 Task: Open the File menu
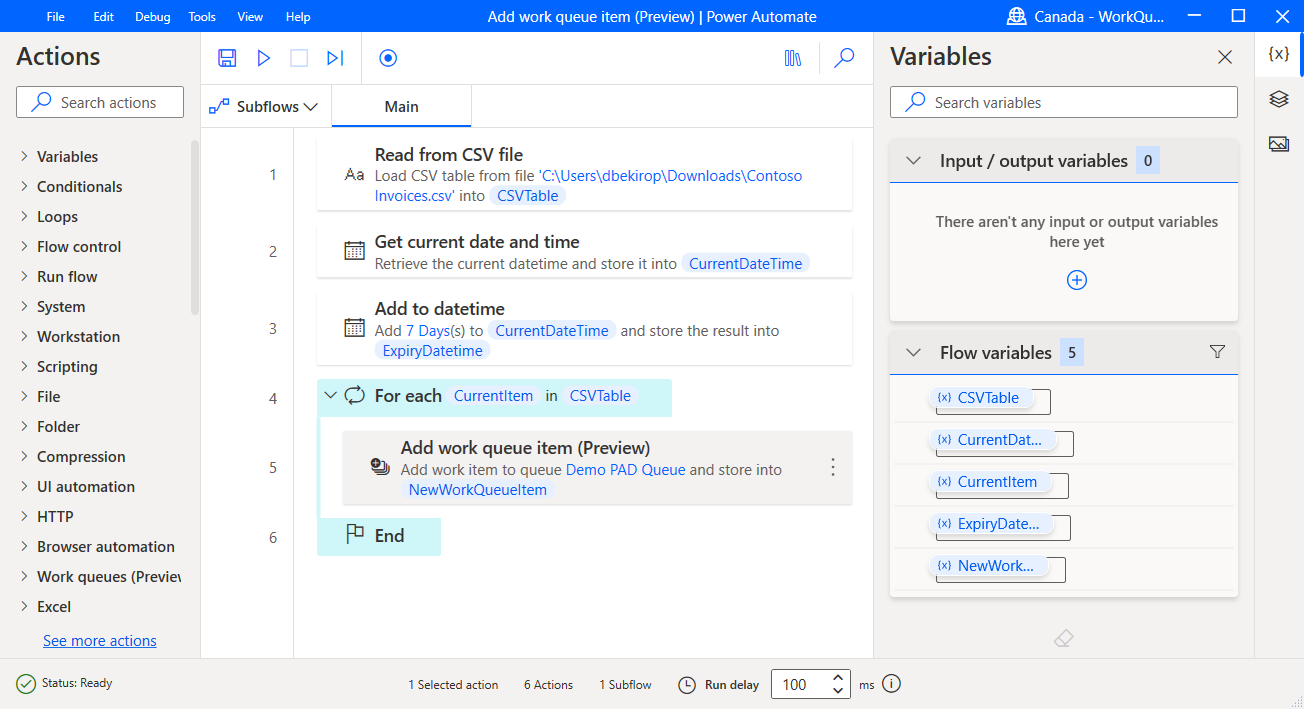[56, 17]
